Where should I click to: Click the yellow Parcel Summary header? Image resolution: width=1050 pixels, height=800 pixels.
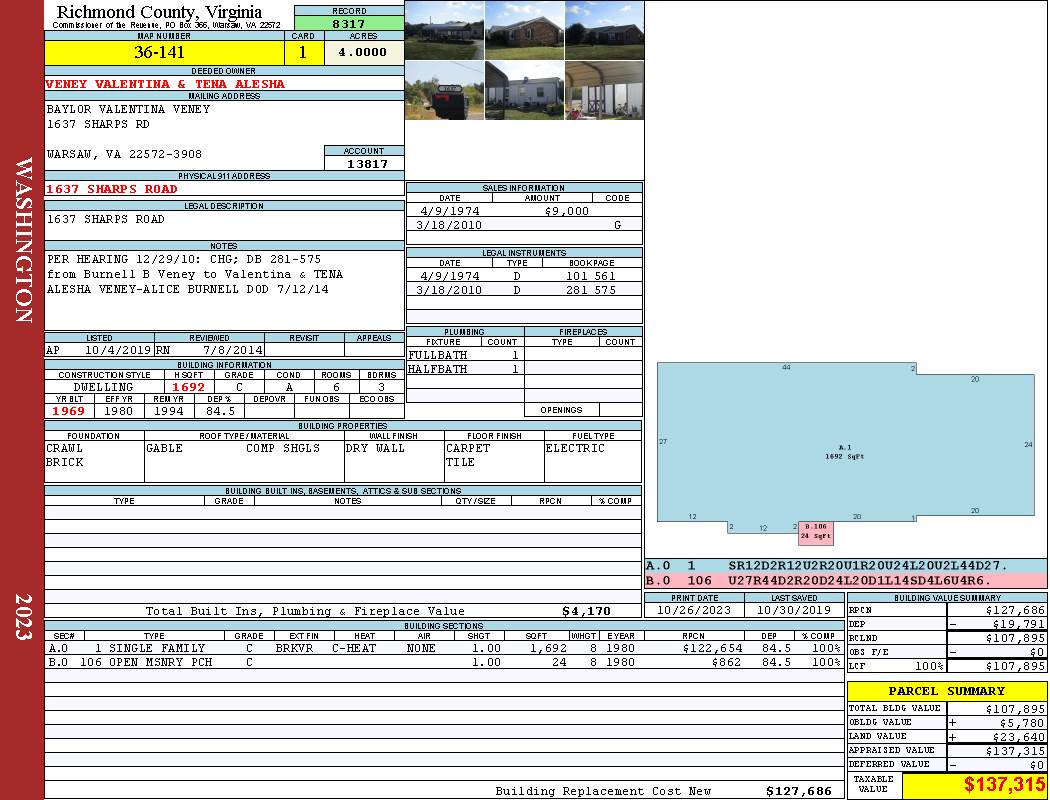point(946,691)
